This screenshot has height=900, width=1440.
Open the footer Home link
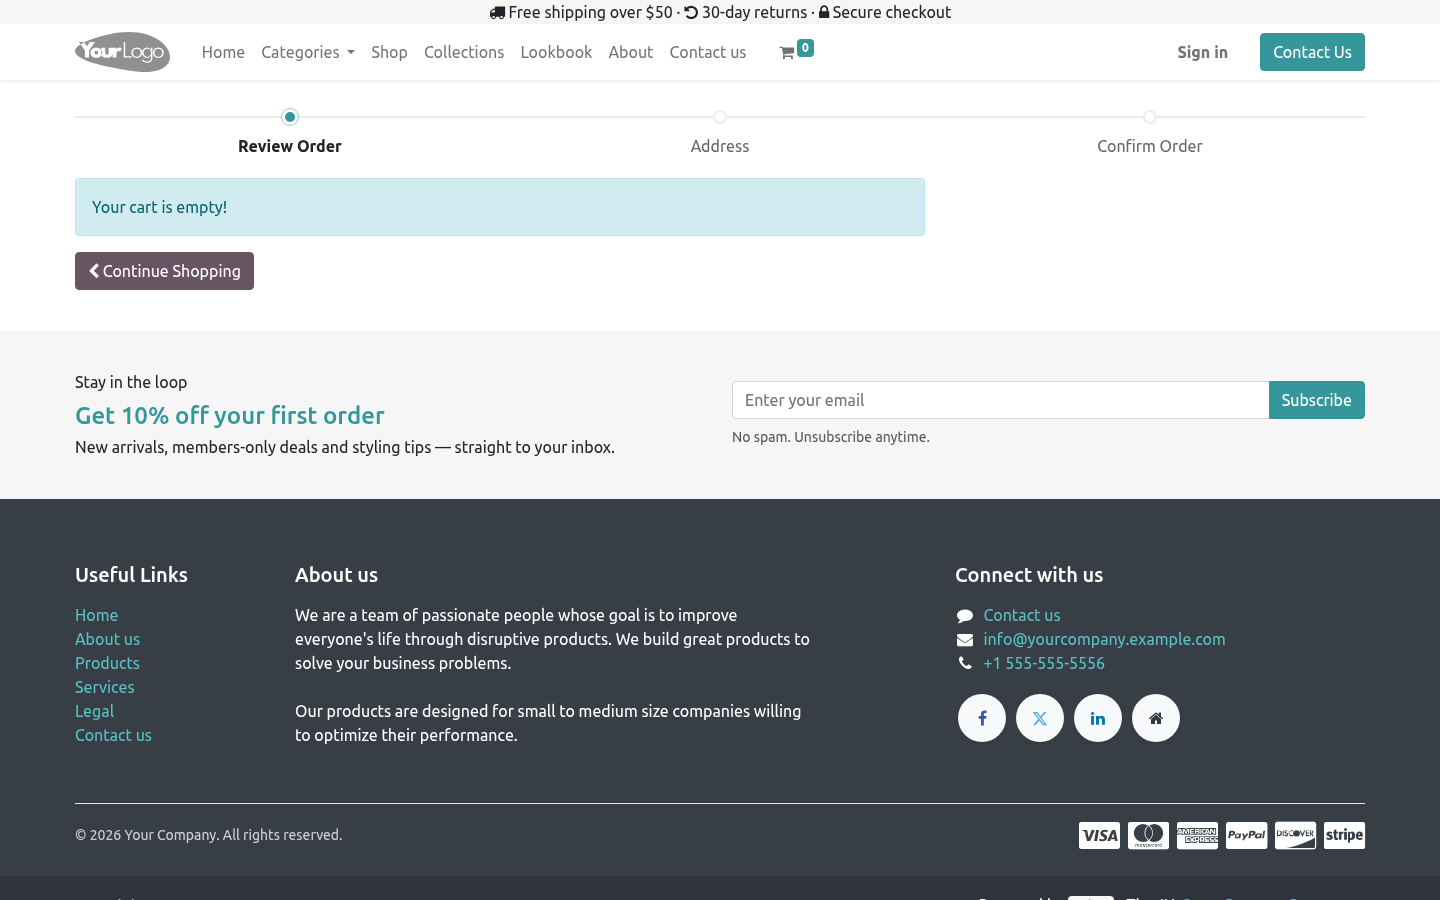coord(96,615)
